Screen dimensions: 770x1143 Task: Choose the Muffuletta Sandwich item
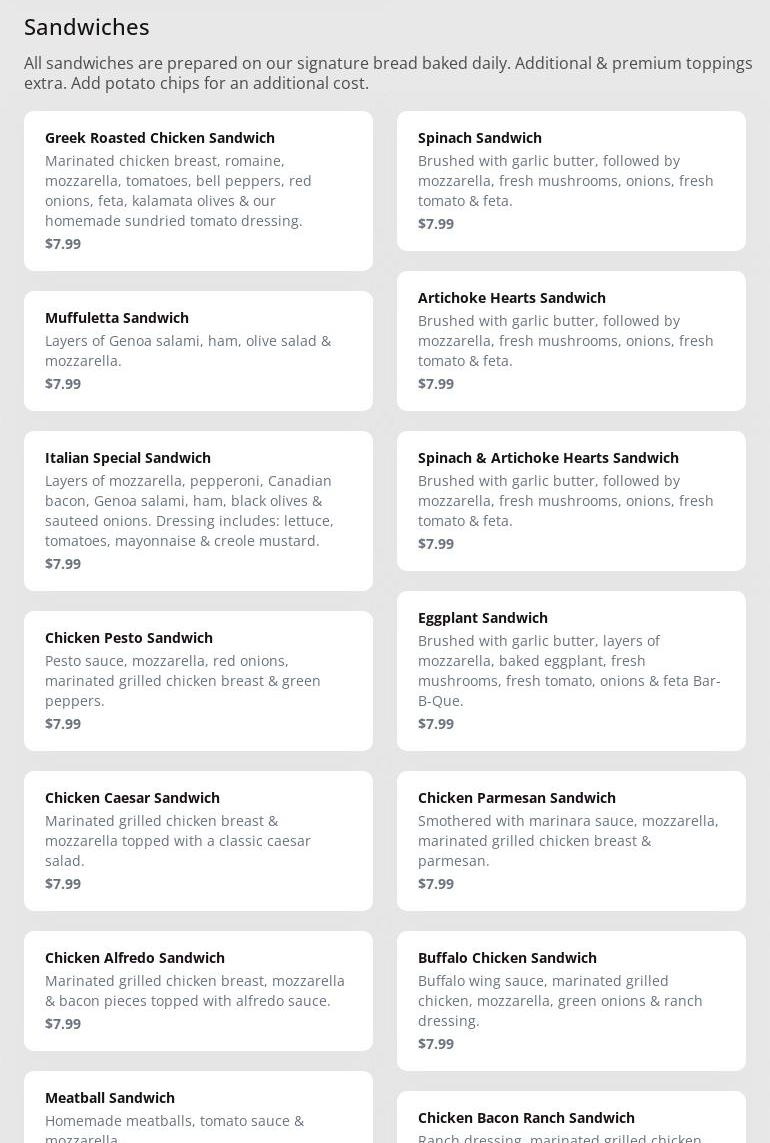pyautogui.click(x=198, y=351)
